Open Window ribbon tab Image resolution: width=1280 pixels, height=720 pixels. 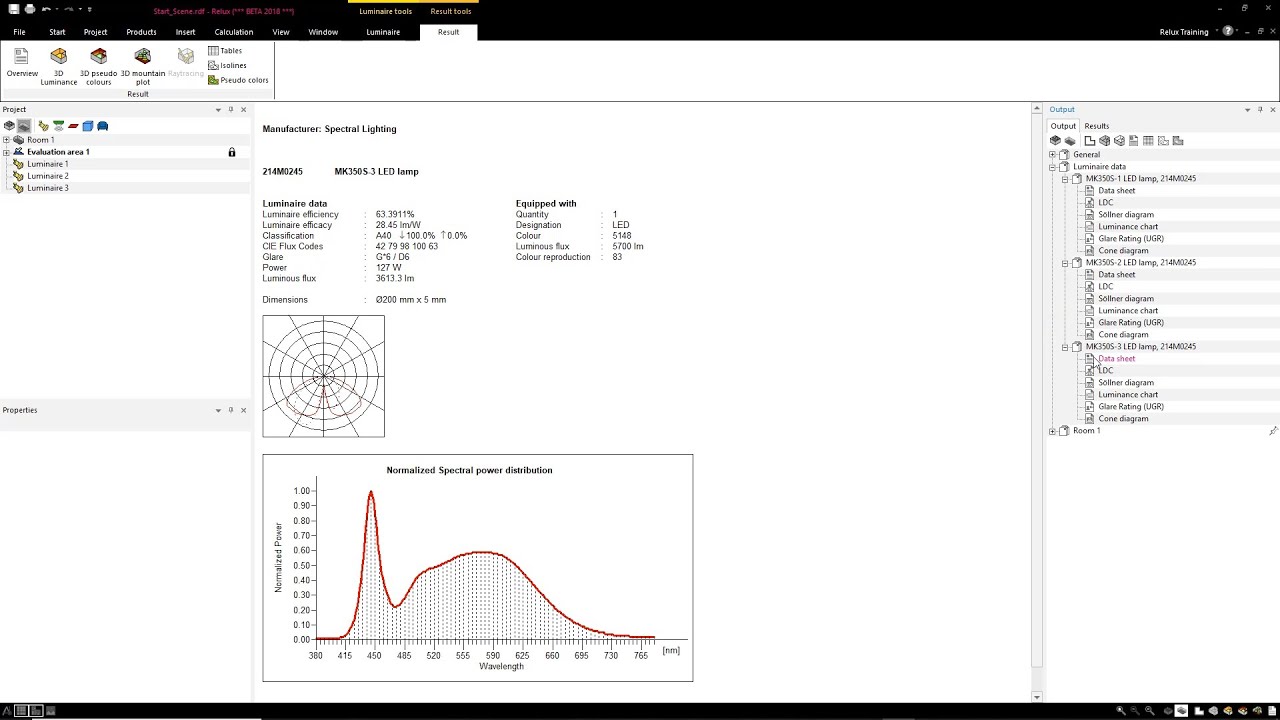323,32
